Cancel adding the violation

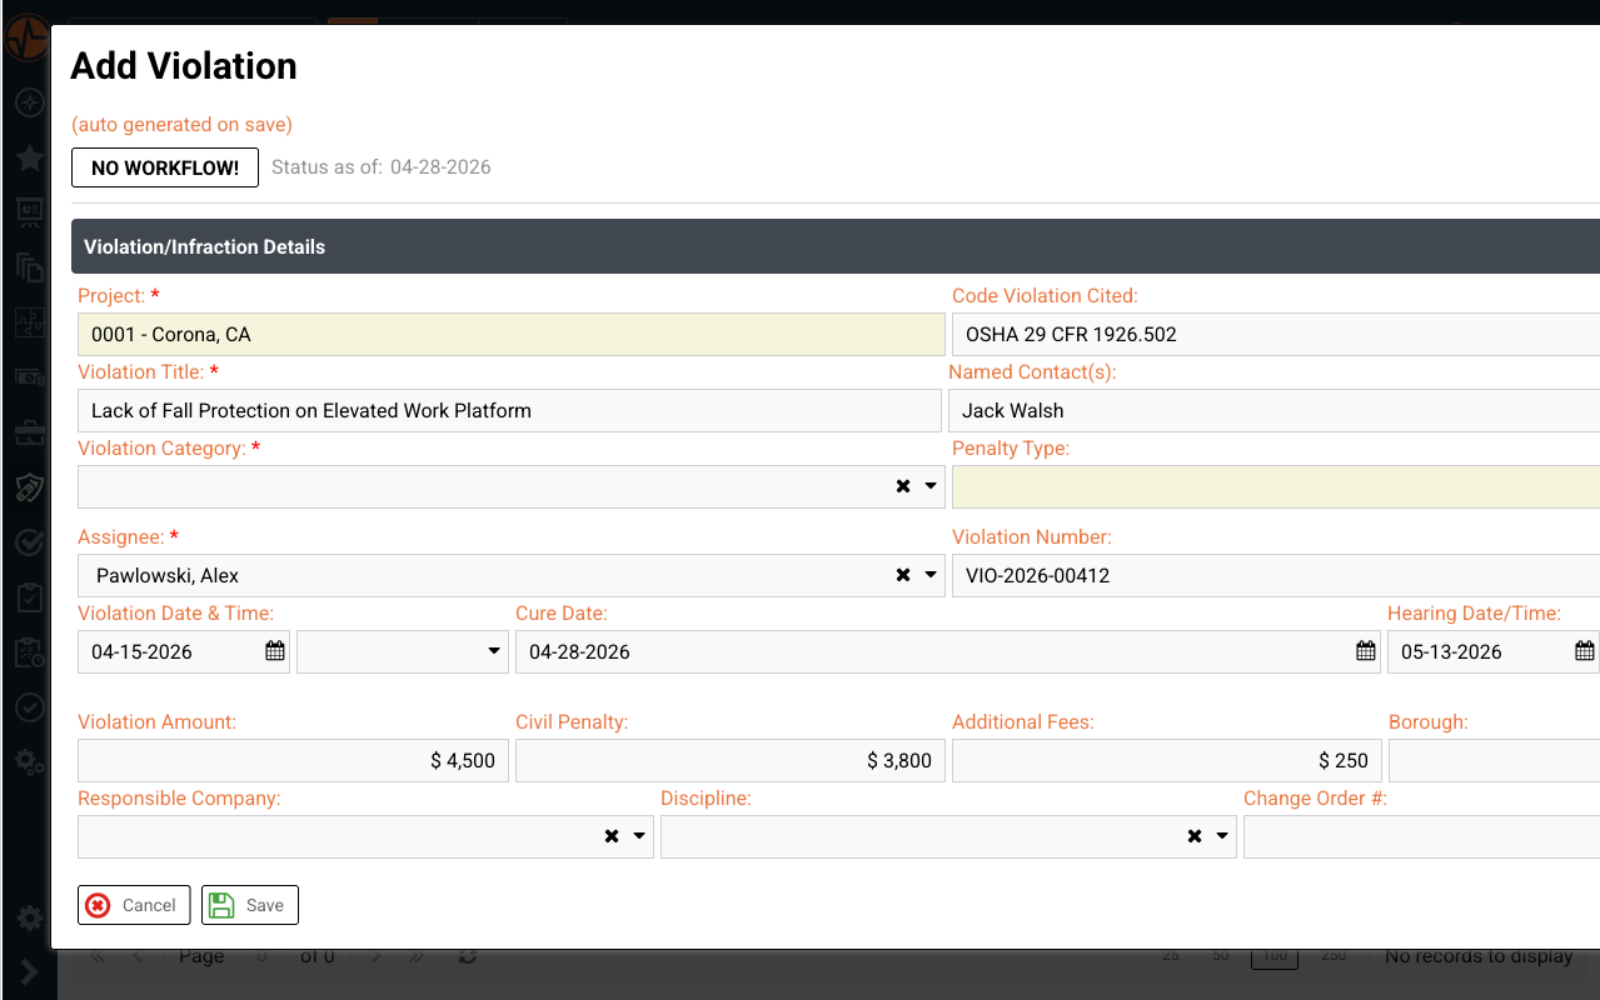coord(134,905)
